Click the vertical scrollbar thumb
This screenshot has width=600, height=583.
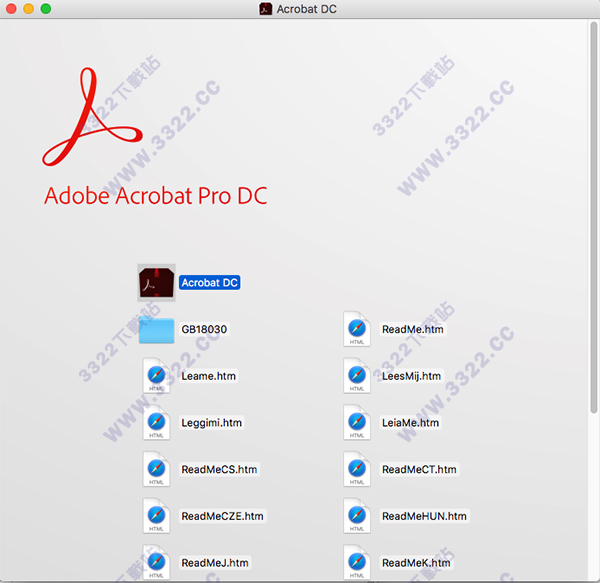pos(593,217)
